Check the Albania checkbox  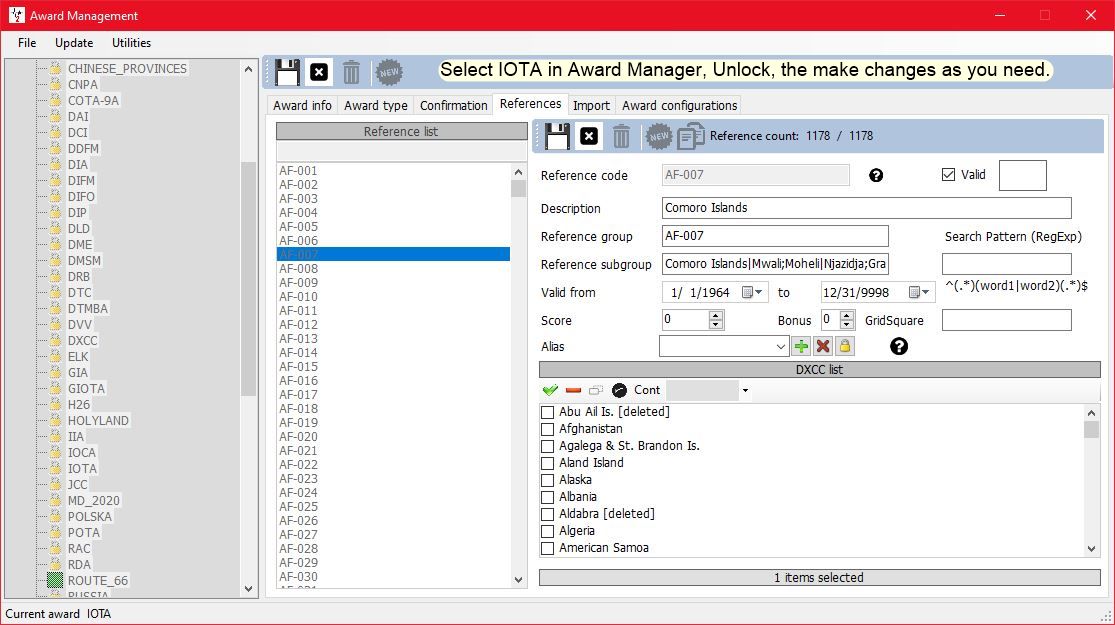click(548, 497)
